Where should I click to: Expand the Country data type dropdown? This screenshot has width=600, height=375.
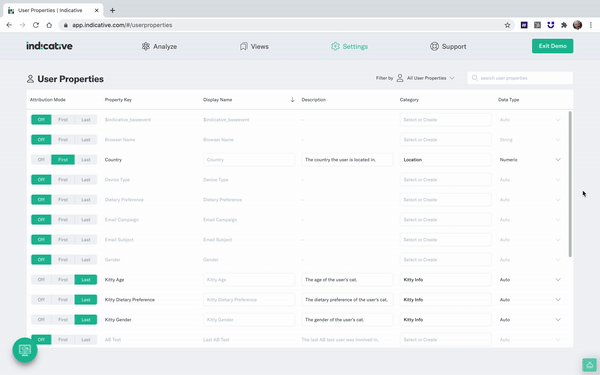tap(558, 160)
